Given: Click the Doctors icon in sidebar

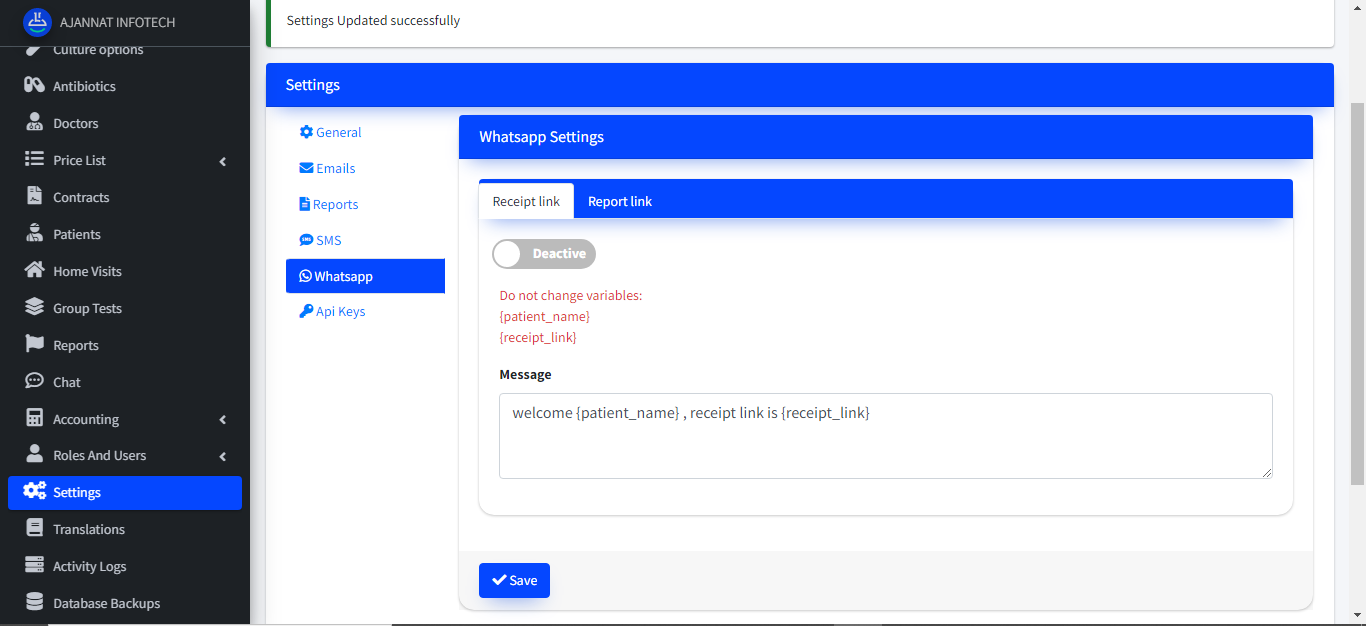Looking at the screenshot, I should coord(34,123).
